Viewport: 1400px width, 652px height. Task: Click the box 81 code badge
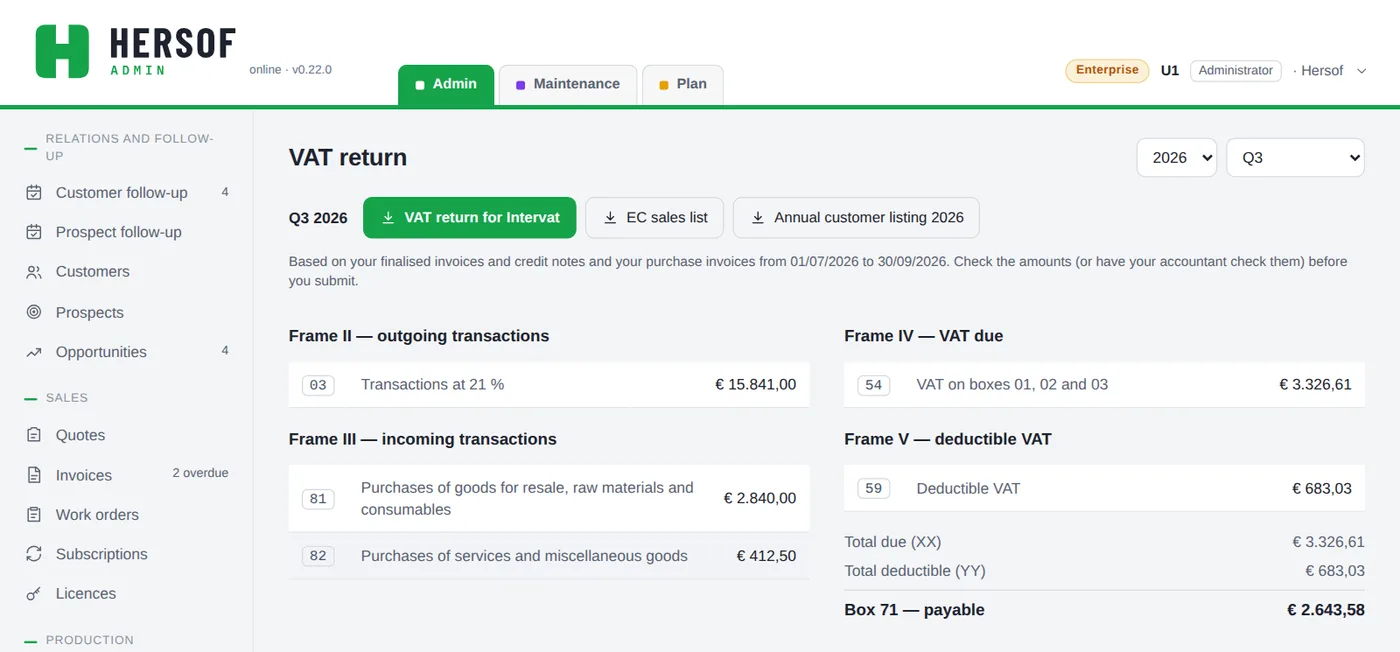tap(318, 499)
